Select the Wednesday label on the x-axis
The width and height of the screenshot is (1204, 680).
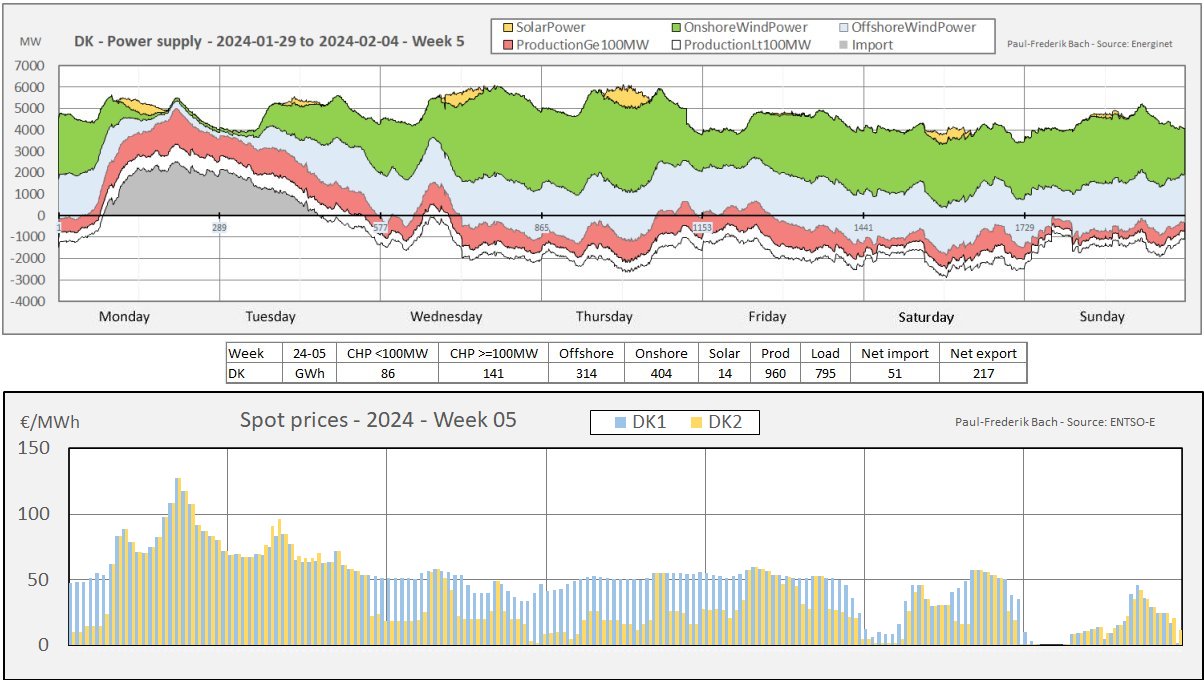[446, 317]
